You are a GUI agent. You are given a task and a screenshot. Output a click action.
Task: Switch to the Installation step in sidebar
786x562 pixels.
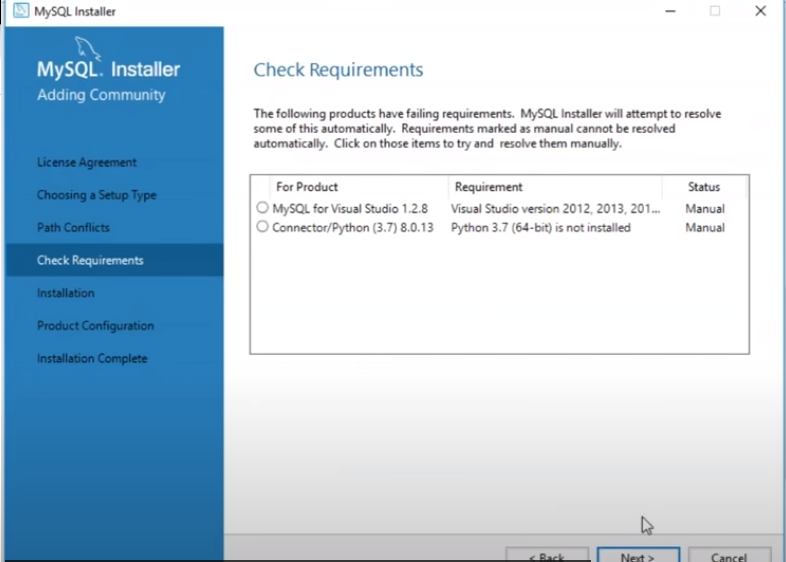click(66, 293)
